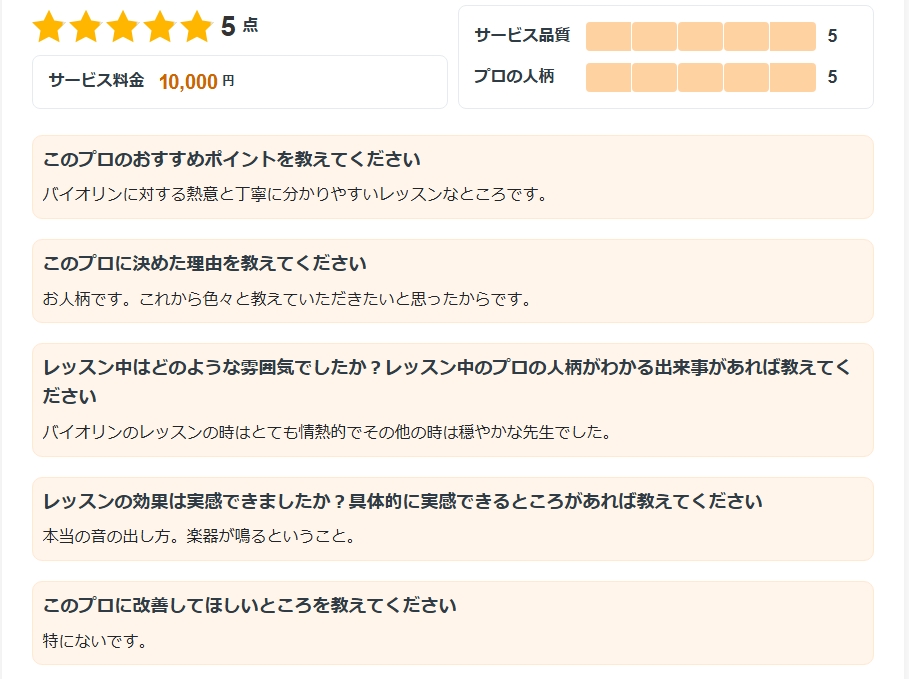
Task: Click the third gold rating star
Action: [123, 27]
